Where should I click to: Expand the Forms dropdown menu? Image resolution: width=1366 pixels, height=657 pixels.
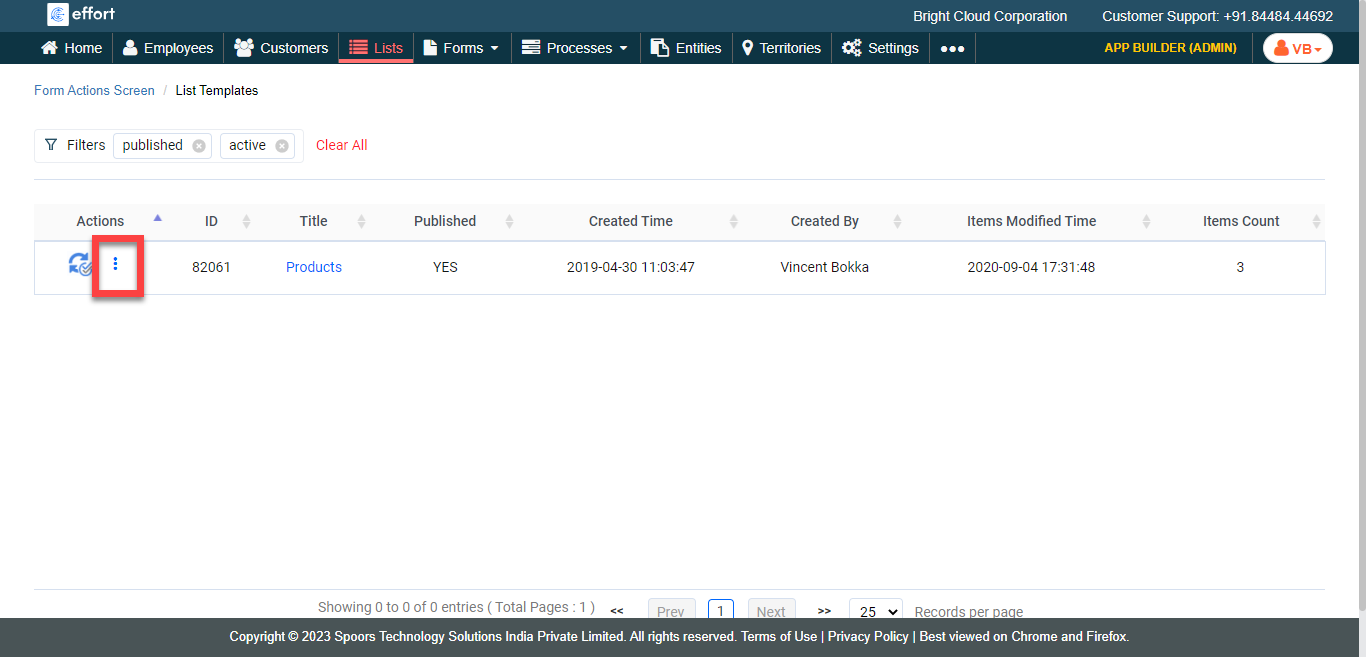(x=461, y=48)
